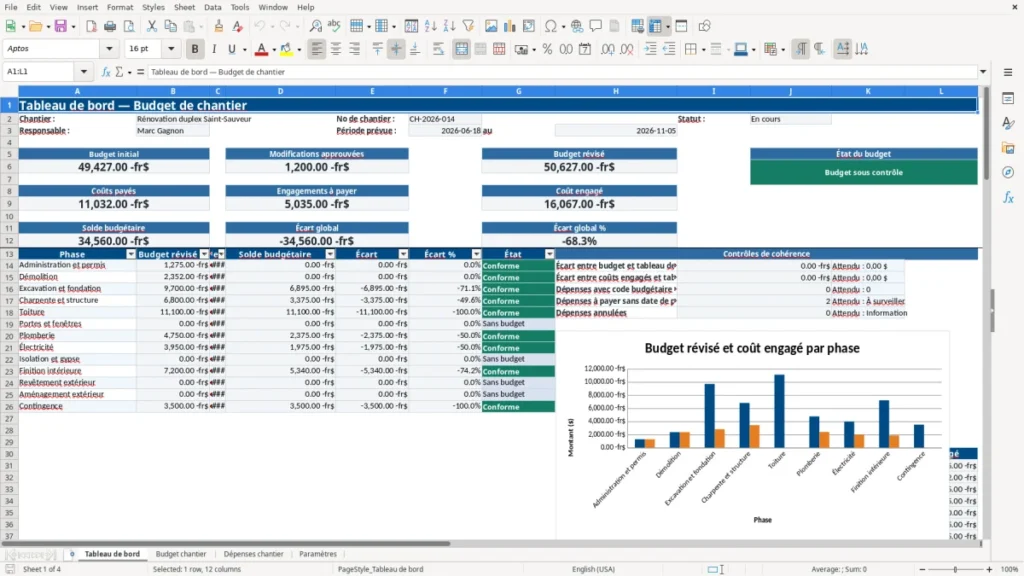Image resolution: width=1024 pixels, height=576 pixels.
Task: Click the Print Preview icon
Action: (129, 26)
